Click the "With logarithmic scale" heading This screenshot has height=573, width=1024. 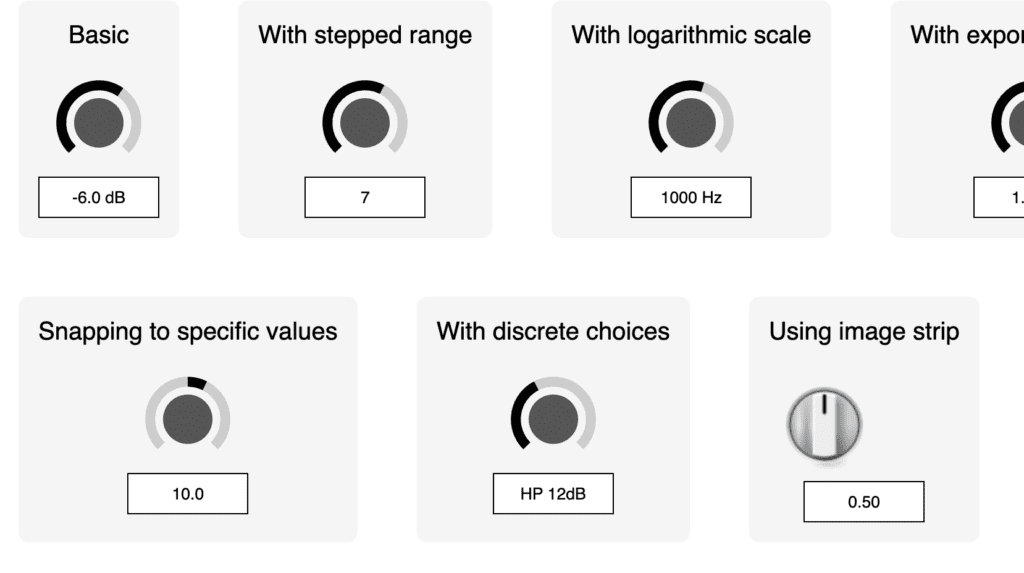[691, 35]
